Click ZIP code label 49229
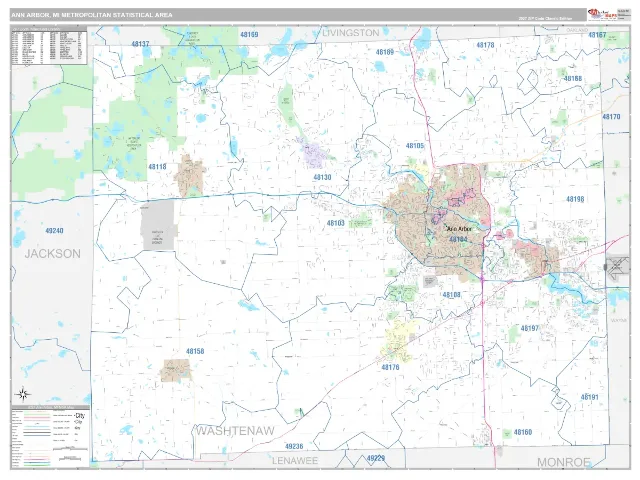 pyautogui.click(x=376, y=458)
